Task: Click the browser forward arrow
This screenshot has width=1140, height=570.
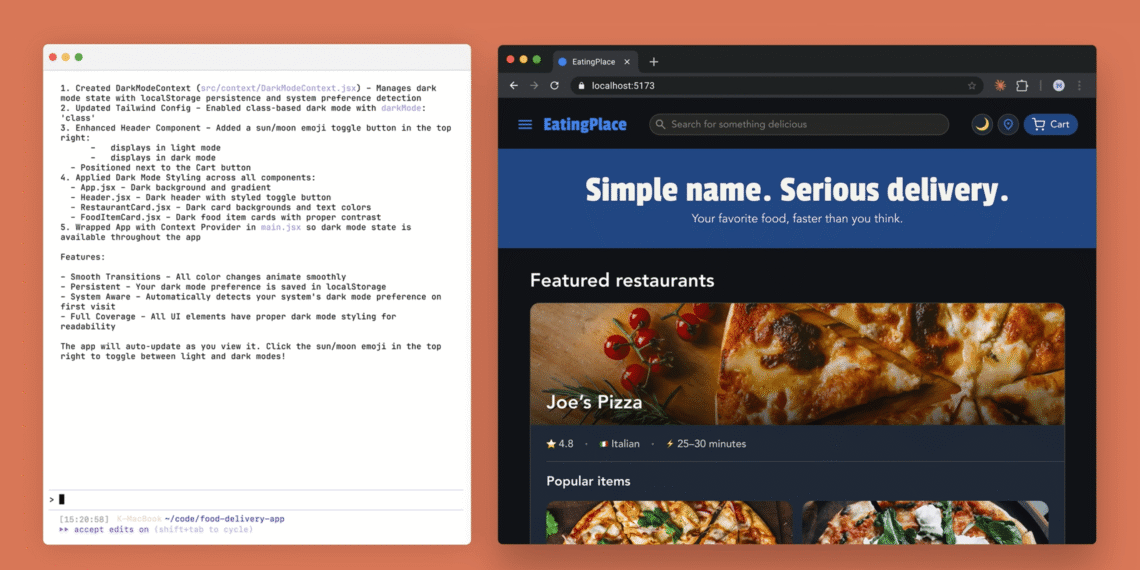Action: pos(534,86)
